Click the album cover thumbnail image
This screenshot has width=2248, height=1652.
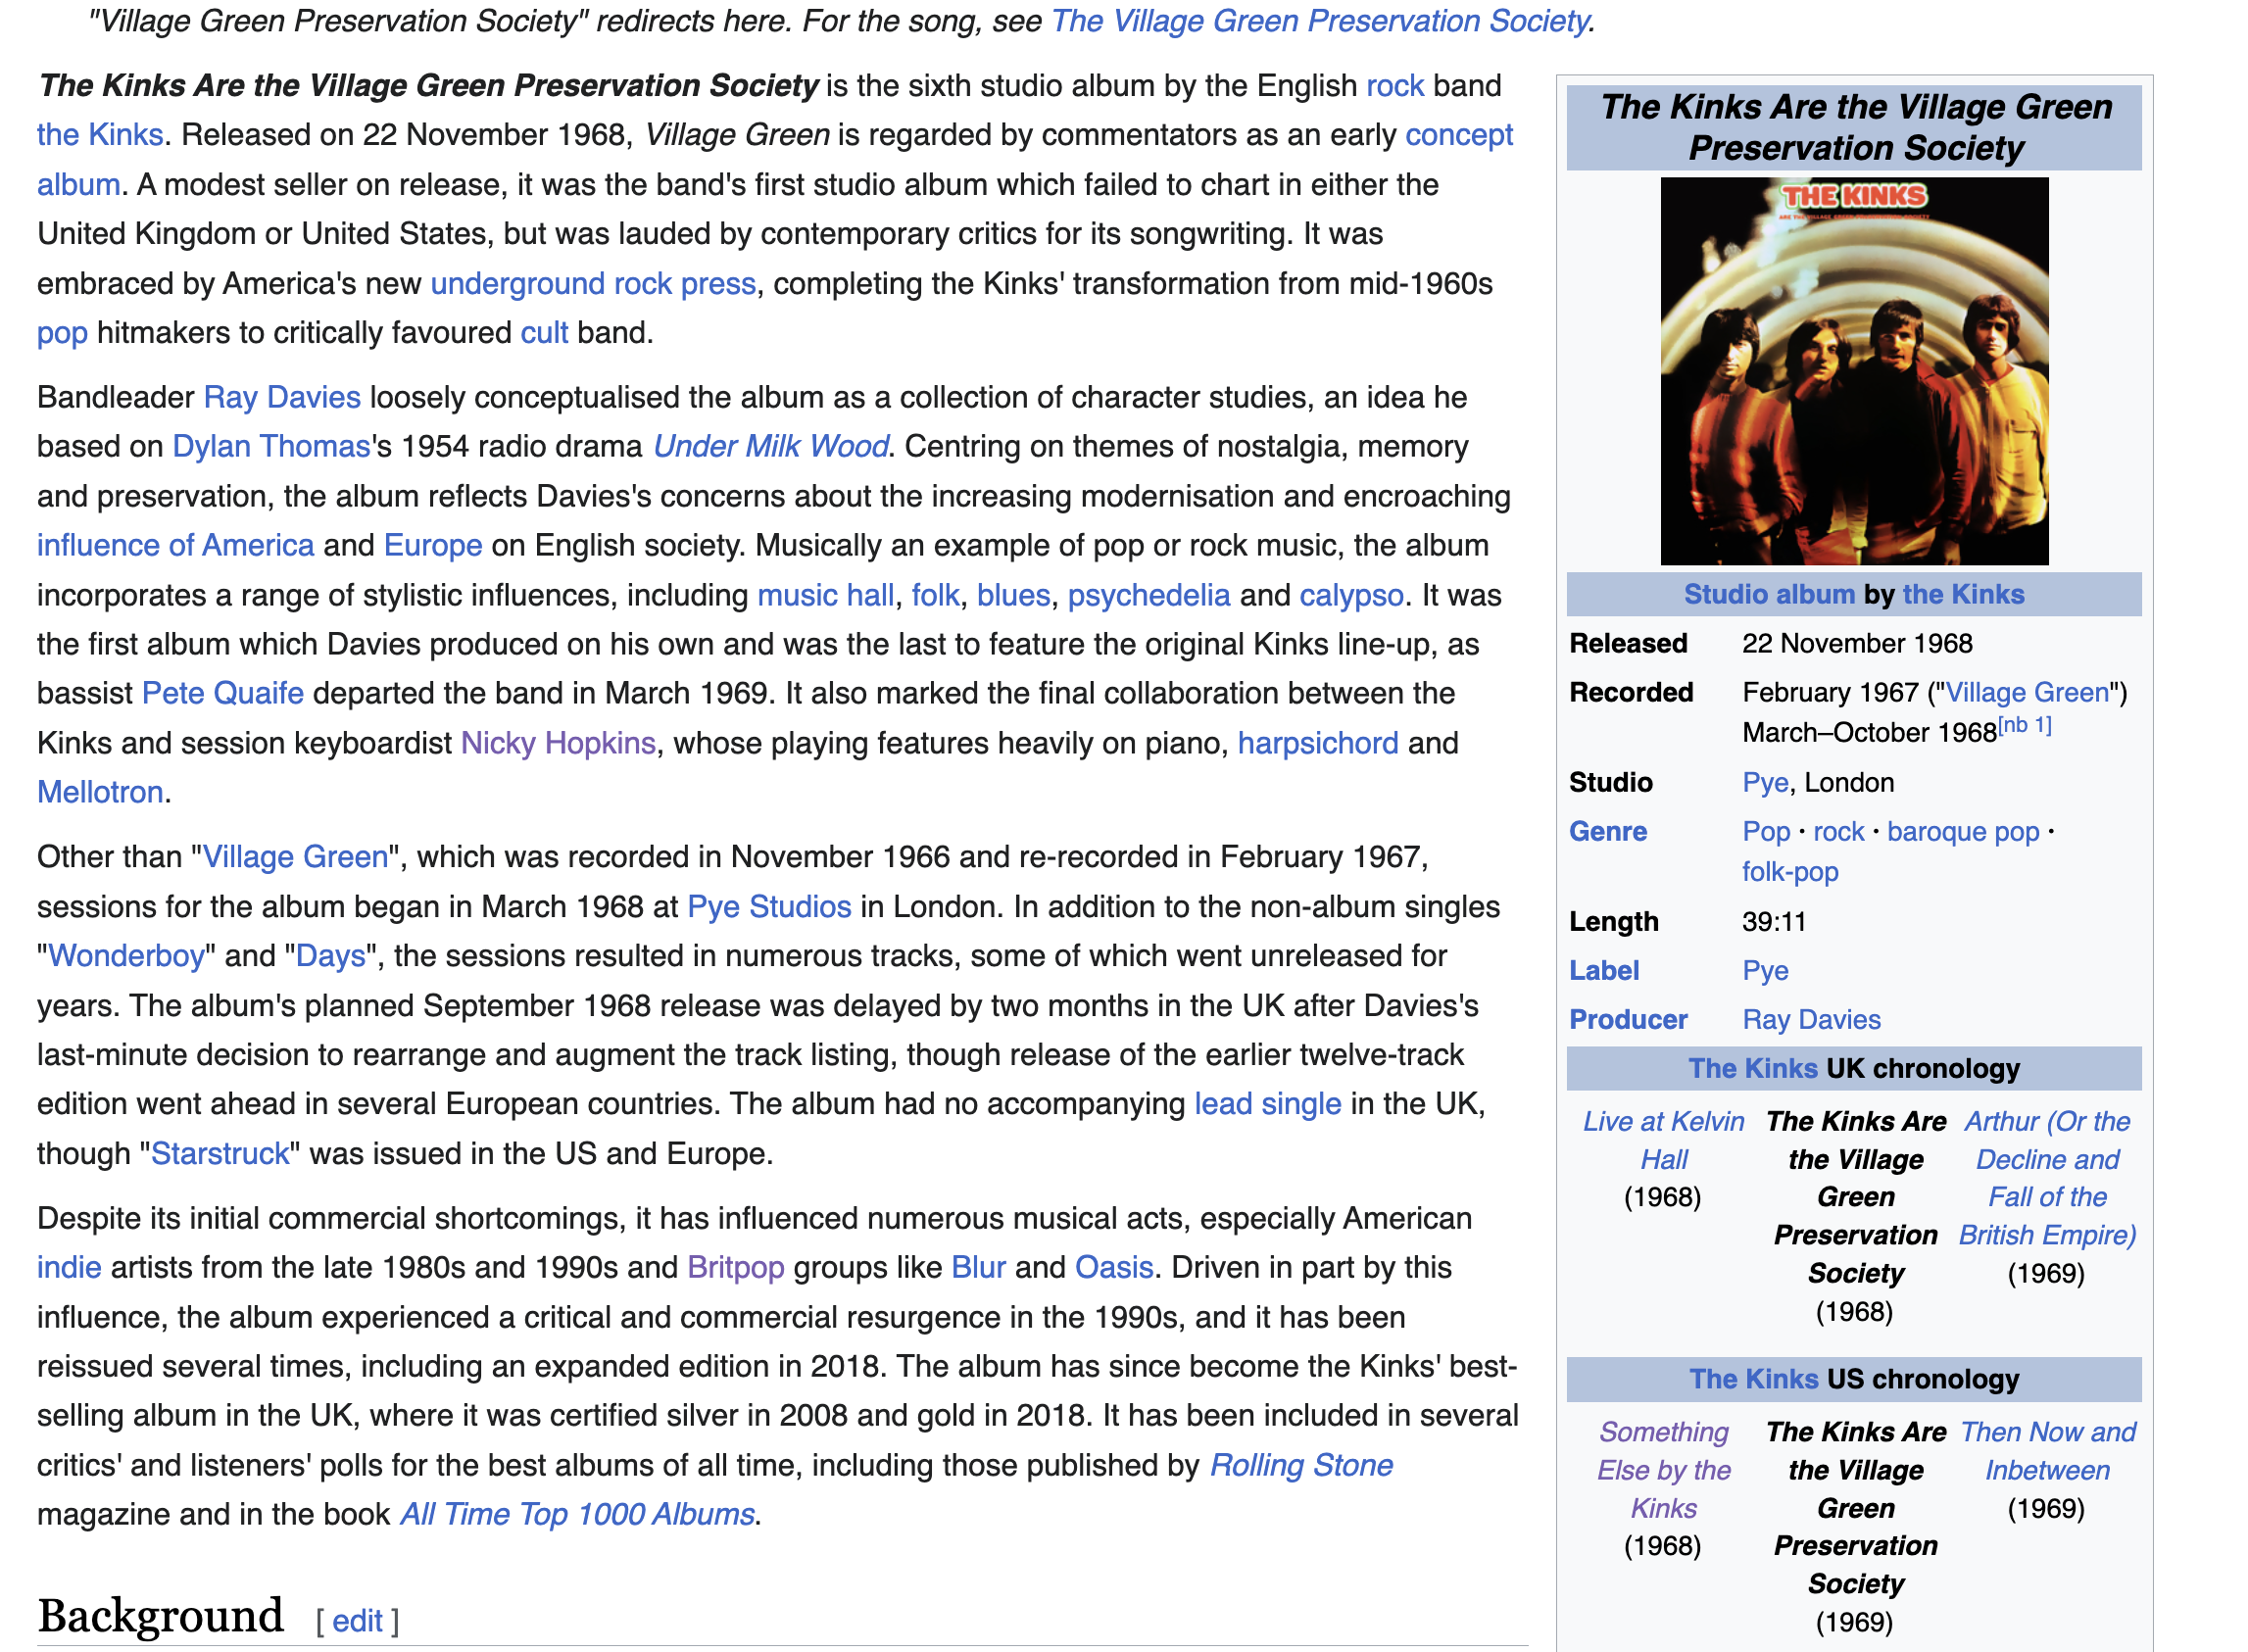[1853, 371]
